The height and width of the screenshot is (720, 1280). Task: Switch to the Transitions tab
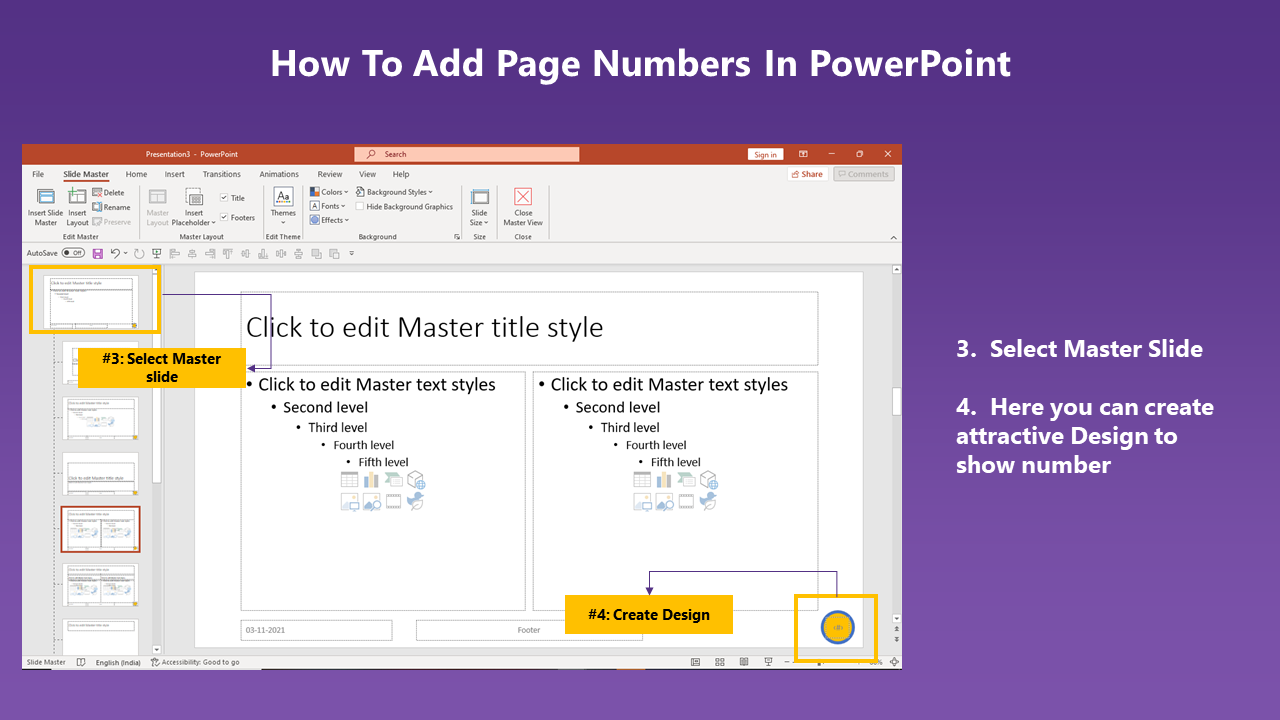pos(222,174)
